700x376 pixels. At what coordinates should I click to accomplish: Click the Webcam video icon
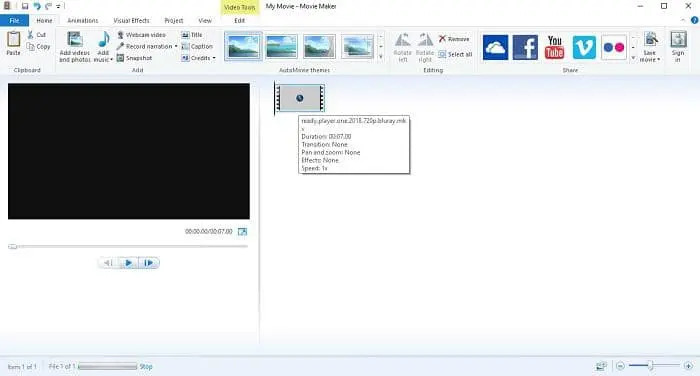tap(121, 34)
